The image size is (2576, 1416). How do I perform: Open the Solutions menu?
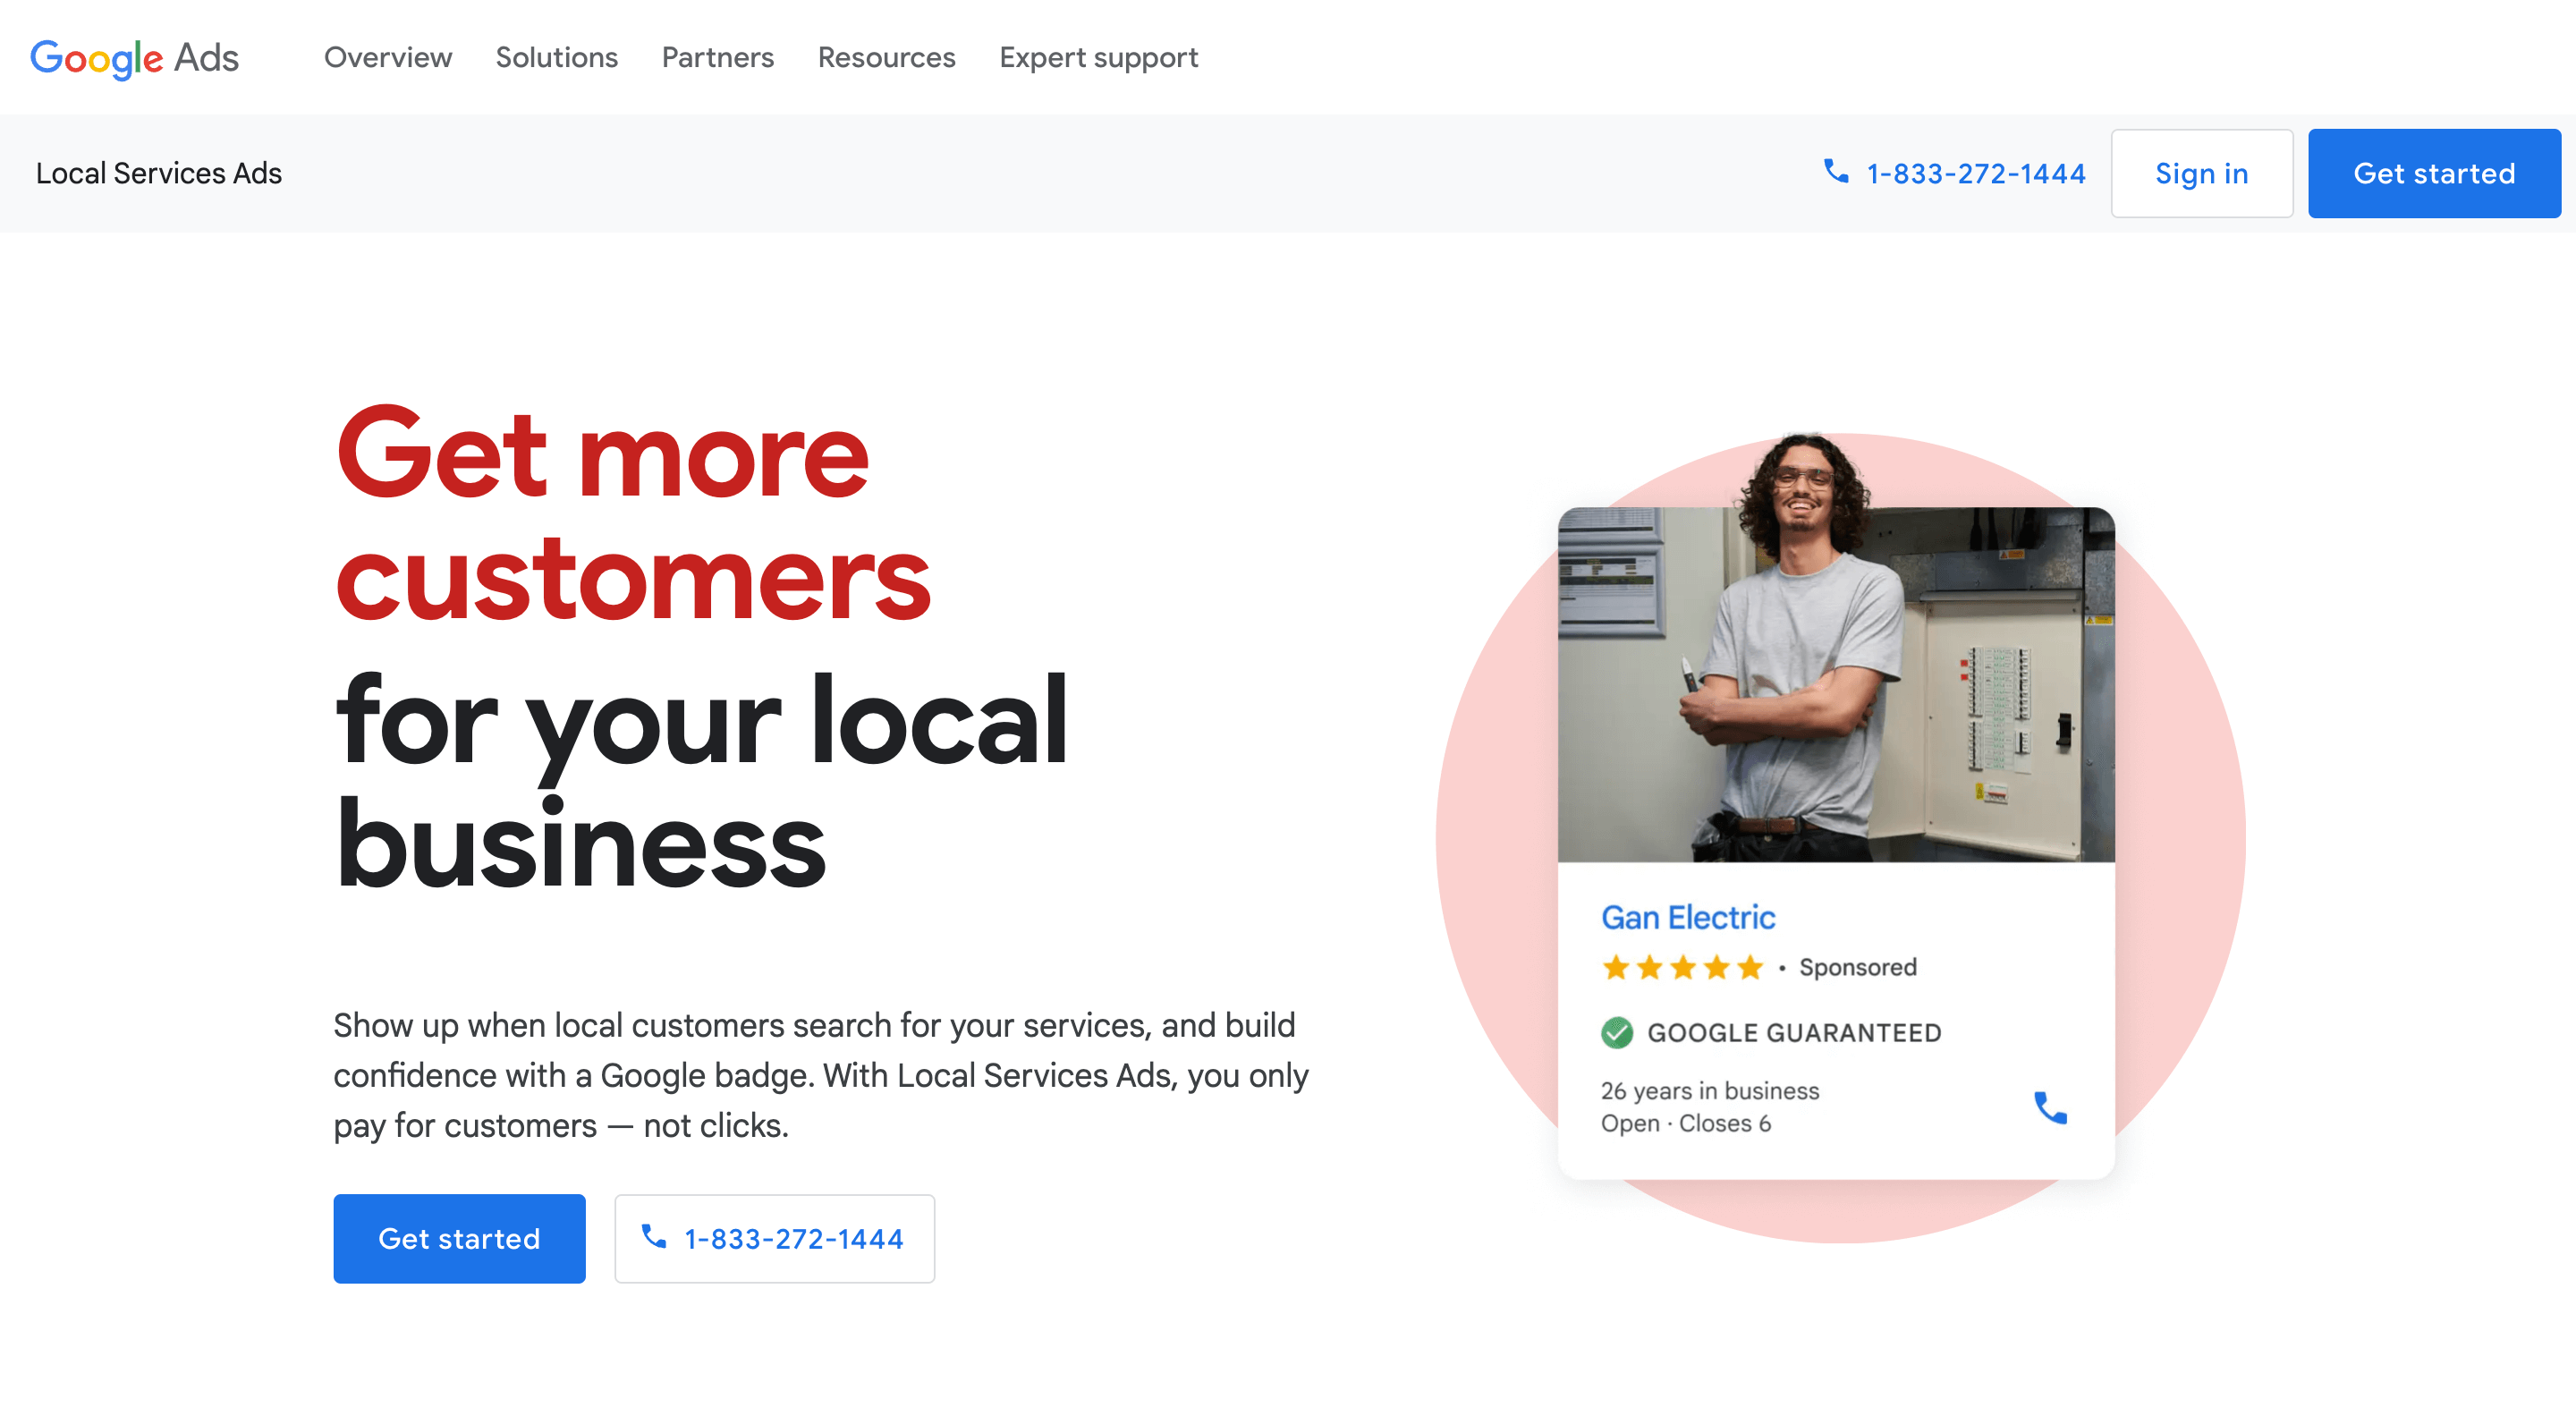point(557,57)
